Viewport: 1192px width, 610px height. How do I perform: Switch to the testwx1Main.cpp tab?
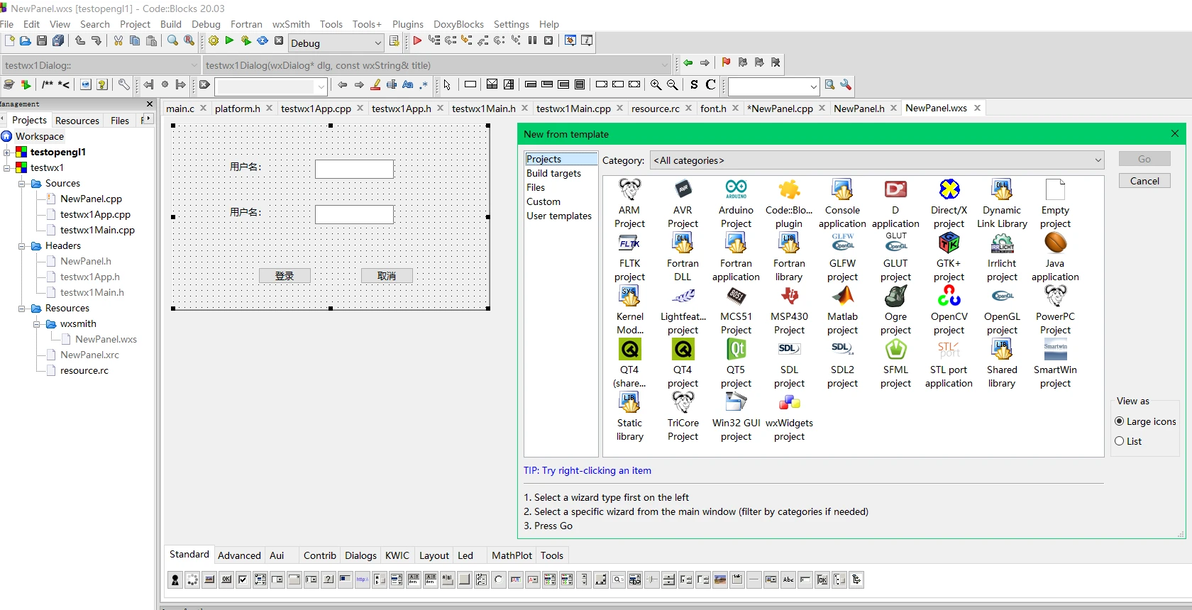pyautogui.click(x=572, y=109)
